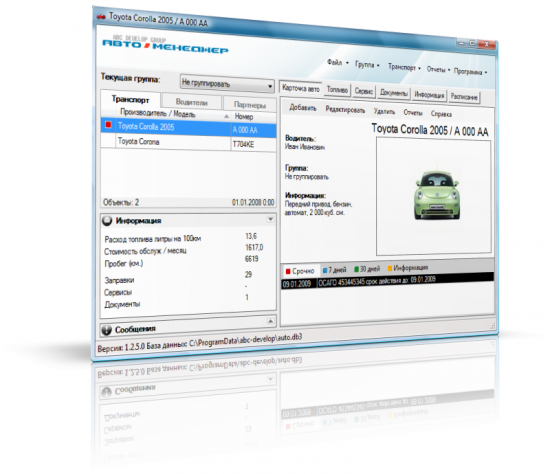Open the Транспорт menu in the menu bar

point(404,67)
